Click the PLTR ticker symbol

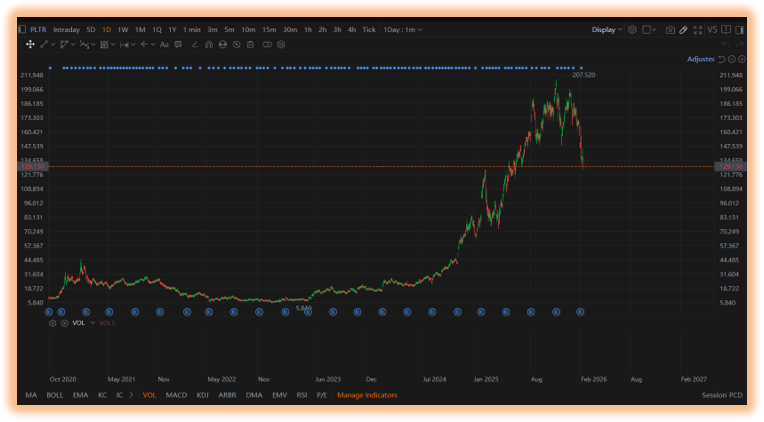click(38, 30)
